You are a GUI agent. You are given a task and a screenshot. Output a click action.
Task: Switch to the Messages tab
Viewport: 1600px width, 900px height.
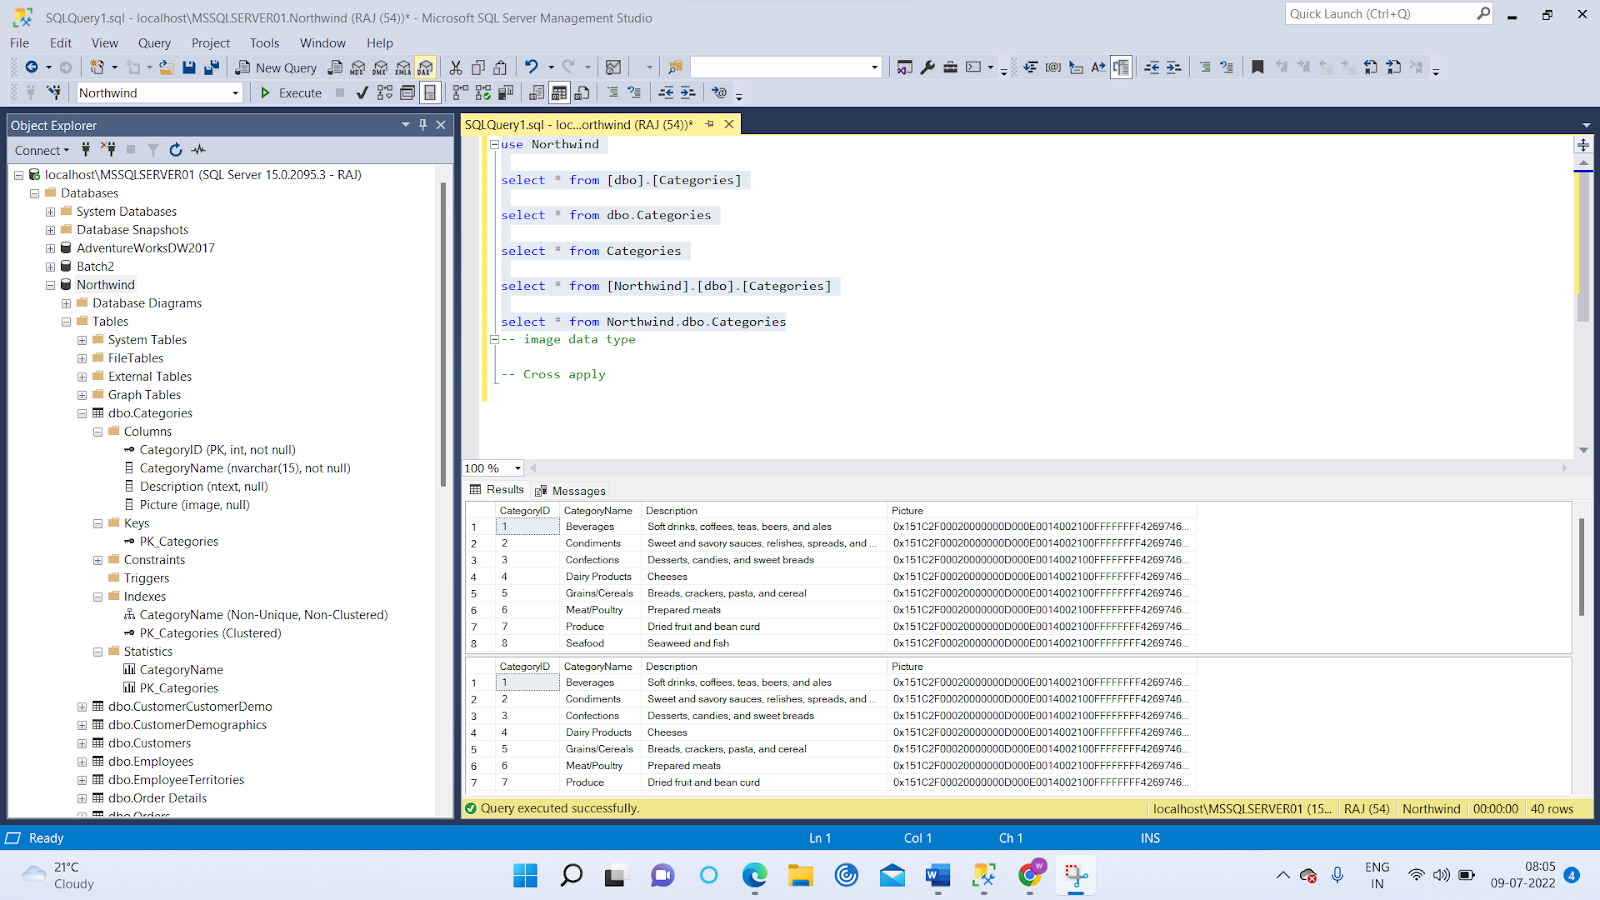coord(570,491)
